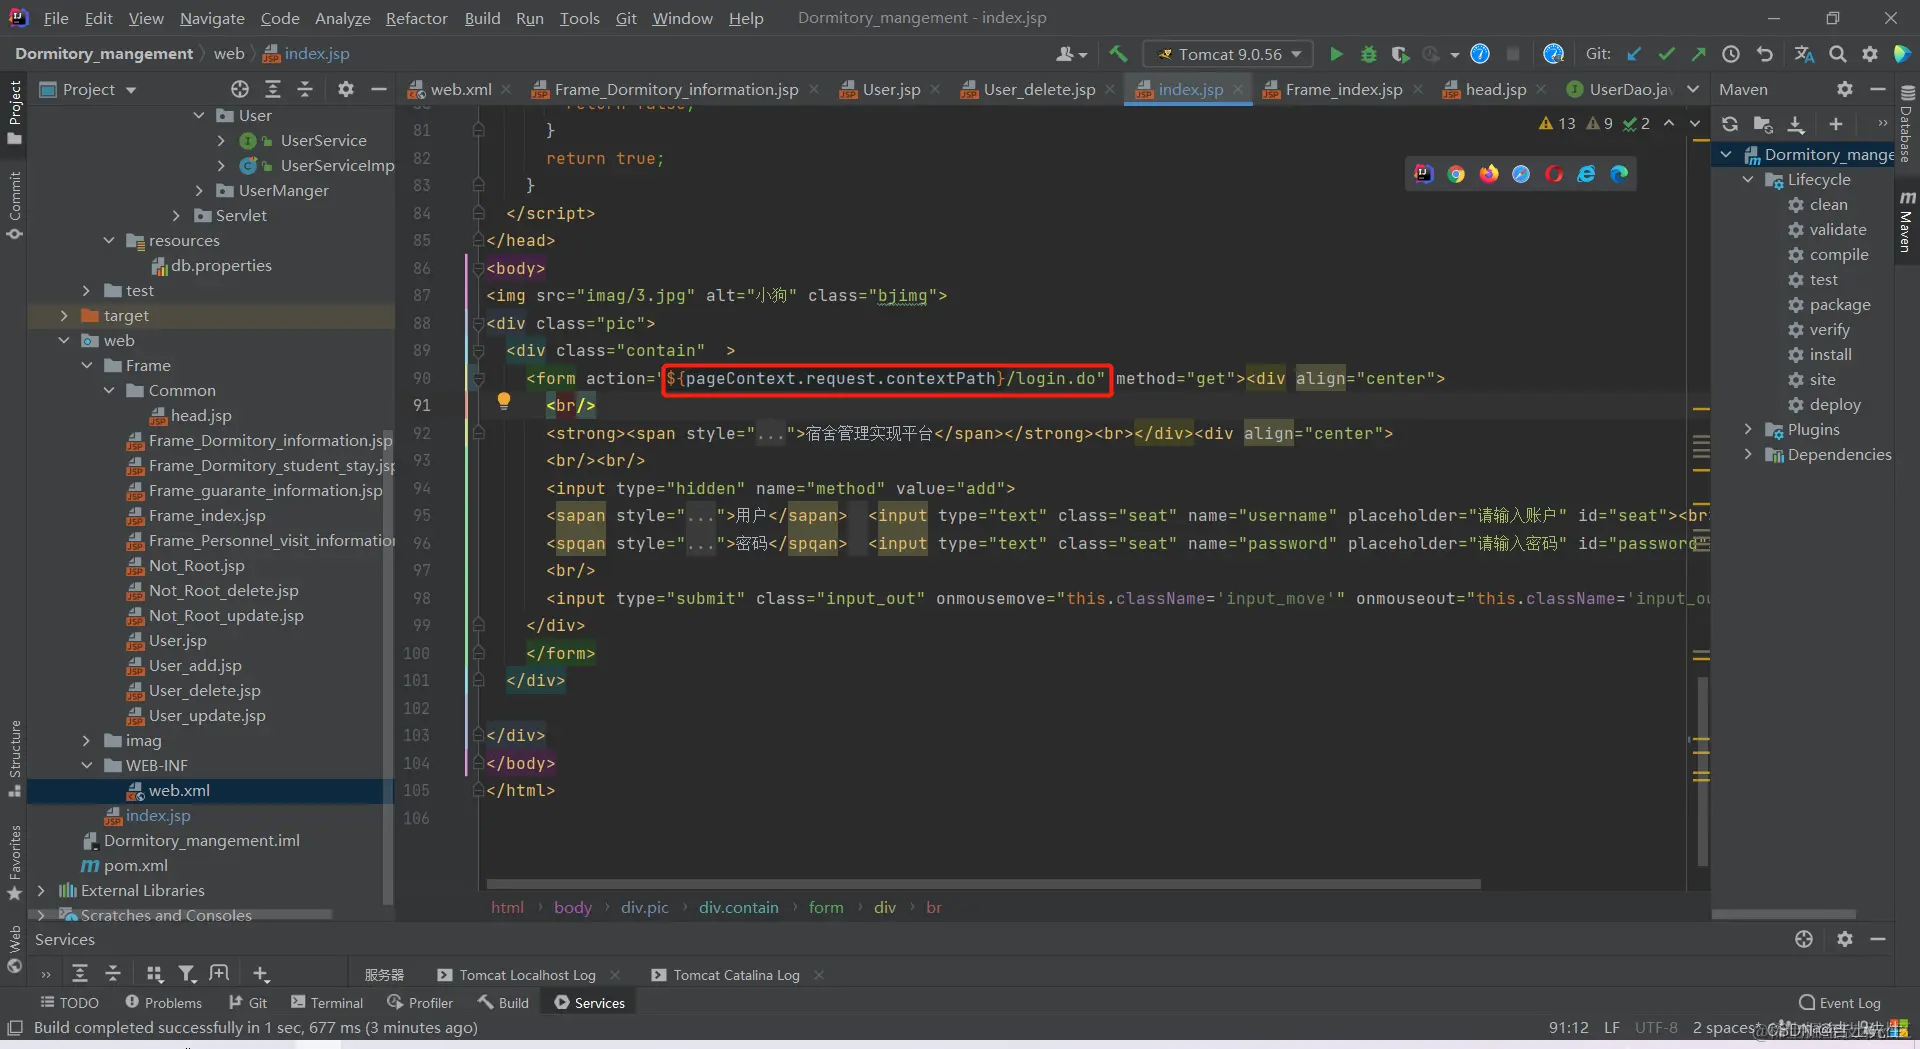1920x1049 pixels.
Task: Update project with blue Git arrow
Action: (1634, 54)
